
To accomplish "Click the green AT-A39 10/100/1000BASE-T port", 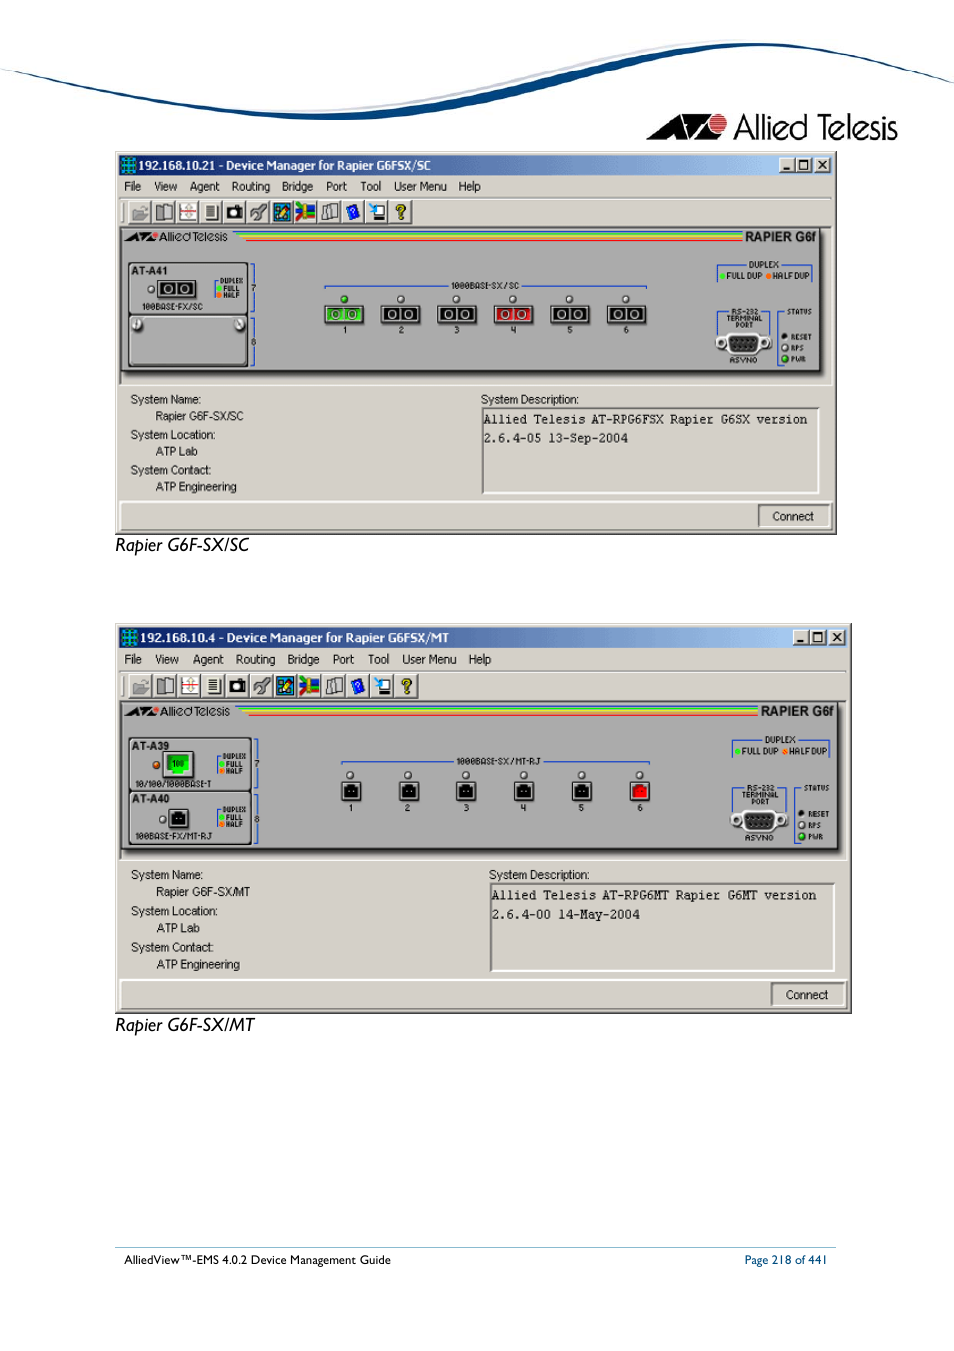I will tap(179, 764).
